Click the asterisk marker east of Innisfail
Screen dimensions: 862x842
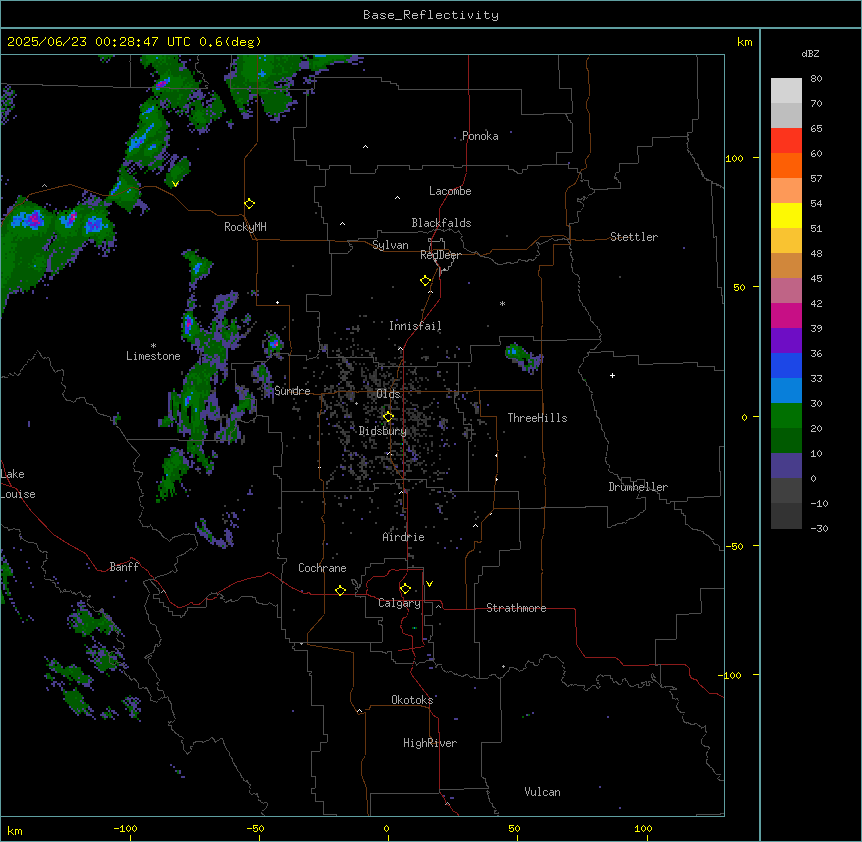[502, 304]
